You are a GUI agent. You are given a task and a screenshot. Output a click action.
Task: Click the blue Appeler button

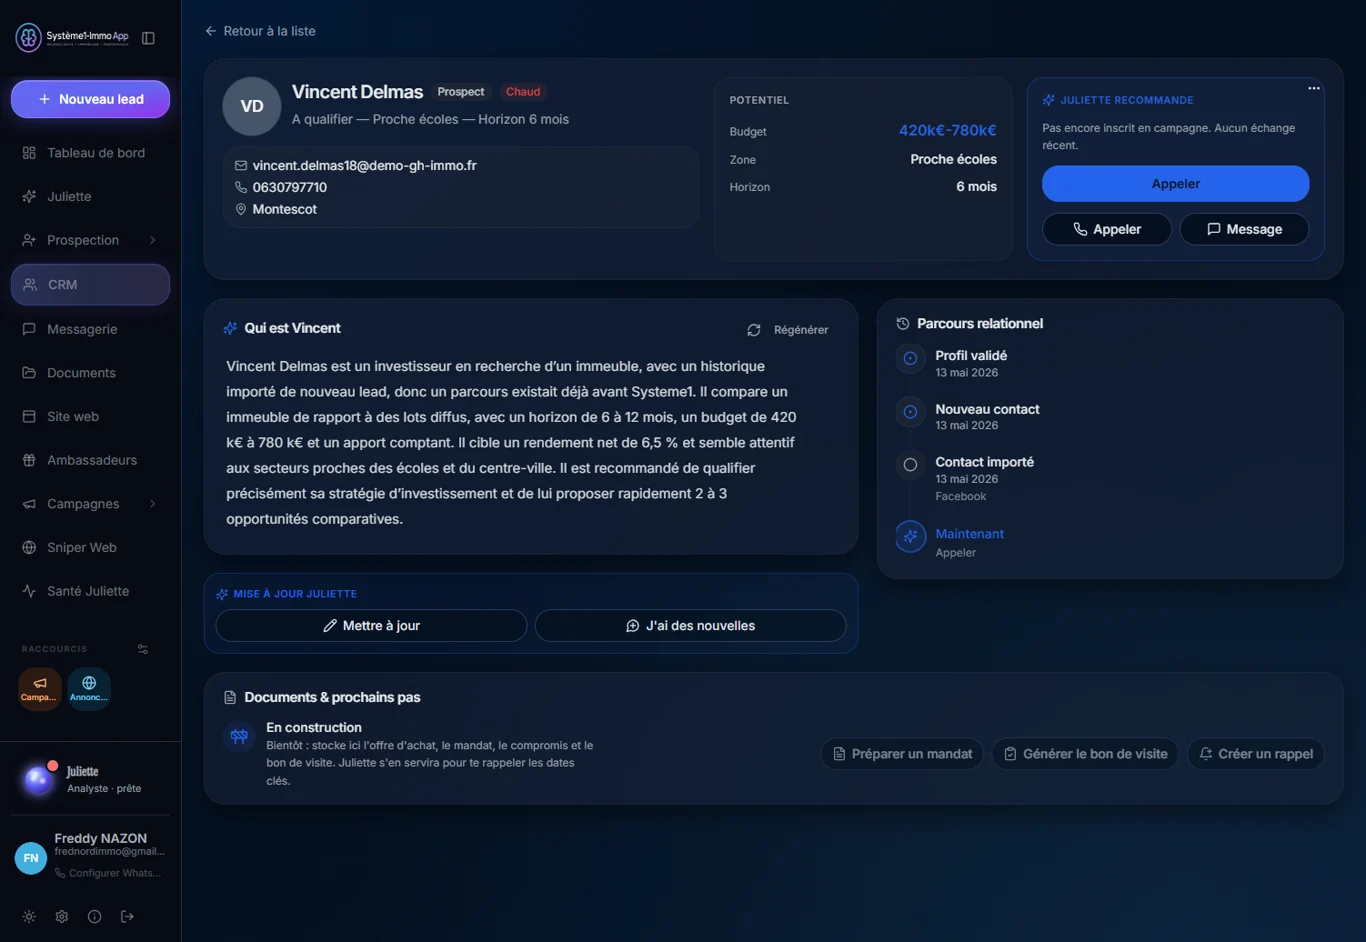[x=1175, y=184]
